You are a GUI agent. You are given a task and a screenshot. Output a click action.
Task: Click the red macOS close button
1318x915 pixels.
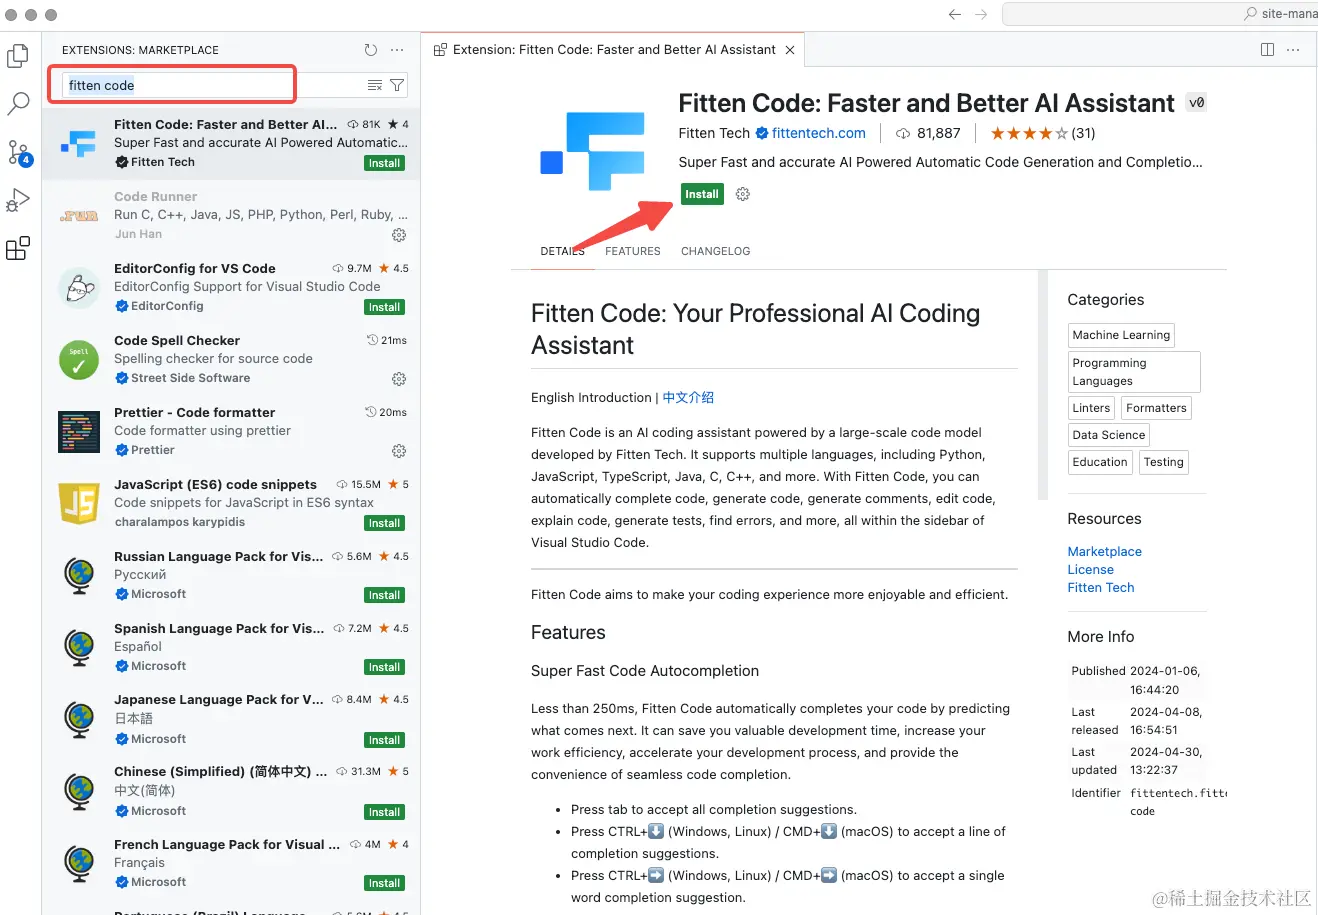coord(12,15)
